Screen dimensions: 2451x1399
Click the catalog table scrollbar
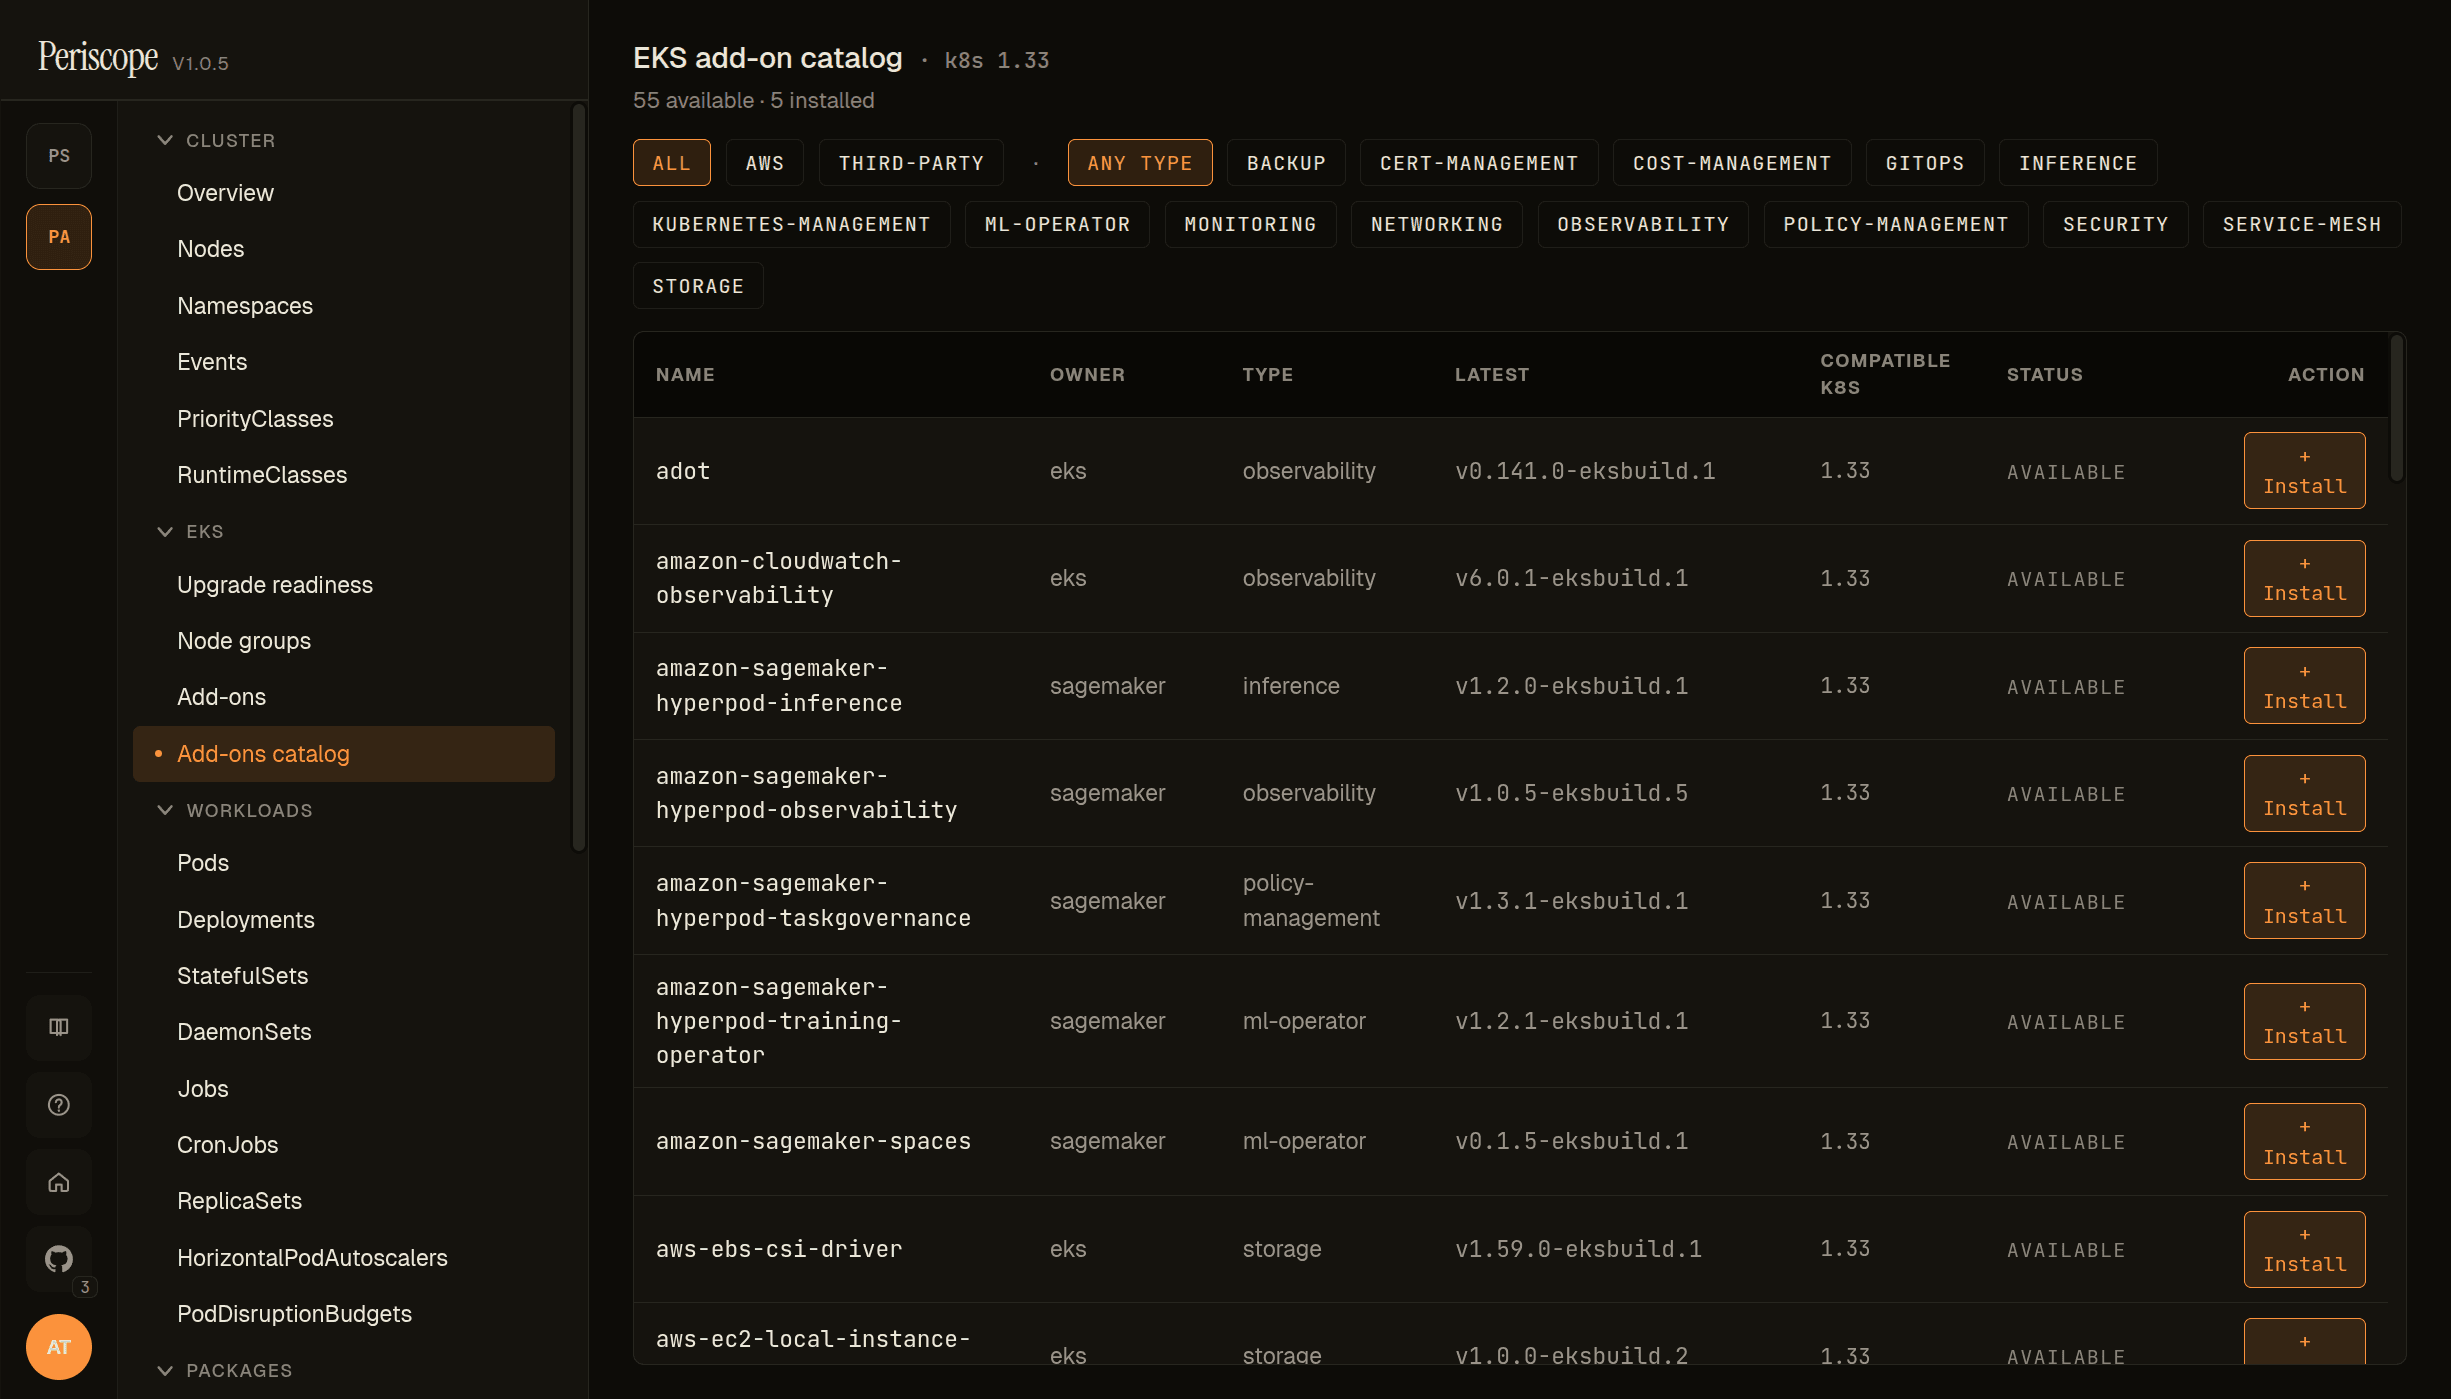(2396, 410)
